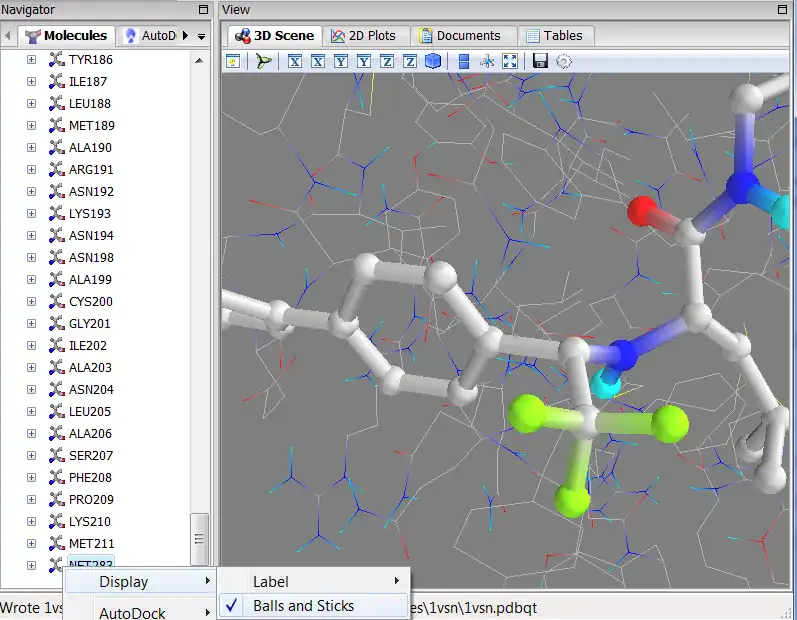Image resolution: width=797 pixels, height=620 pixels.
Task: Switch to the Tables tab
Action: tap(555, 35)
